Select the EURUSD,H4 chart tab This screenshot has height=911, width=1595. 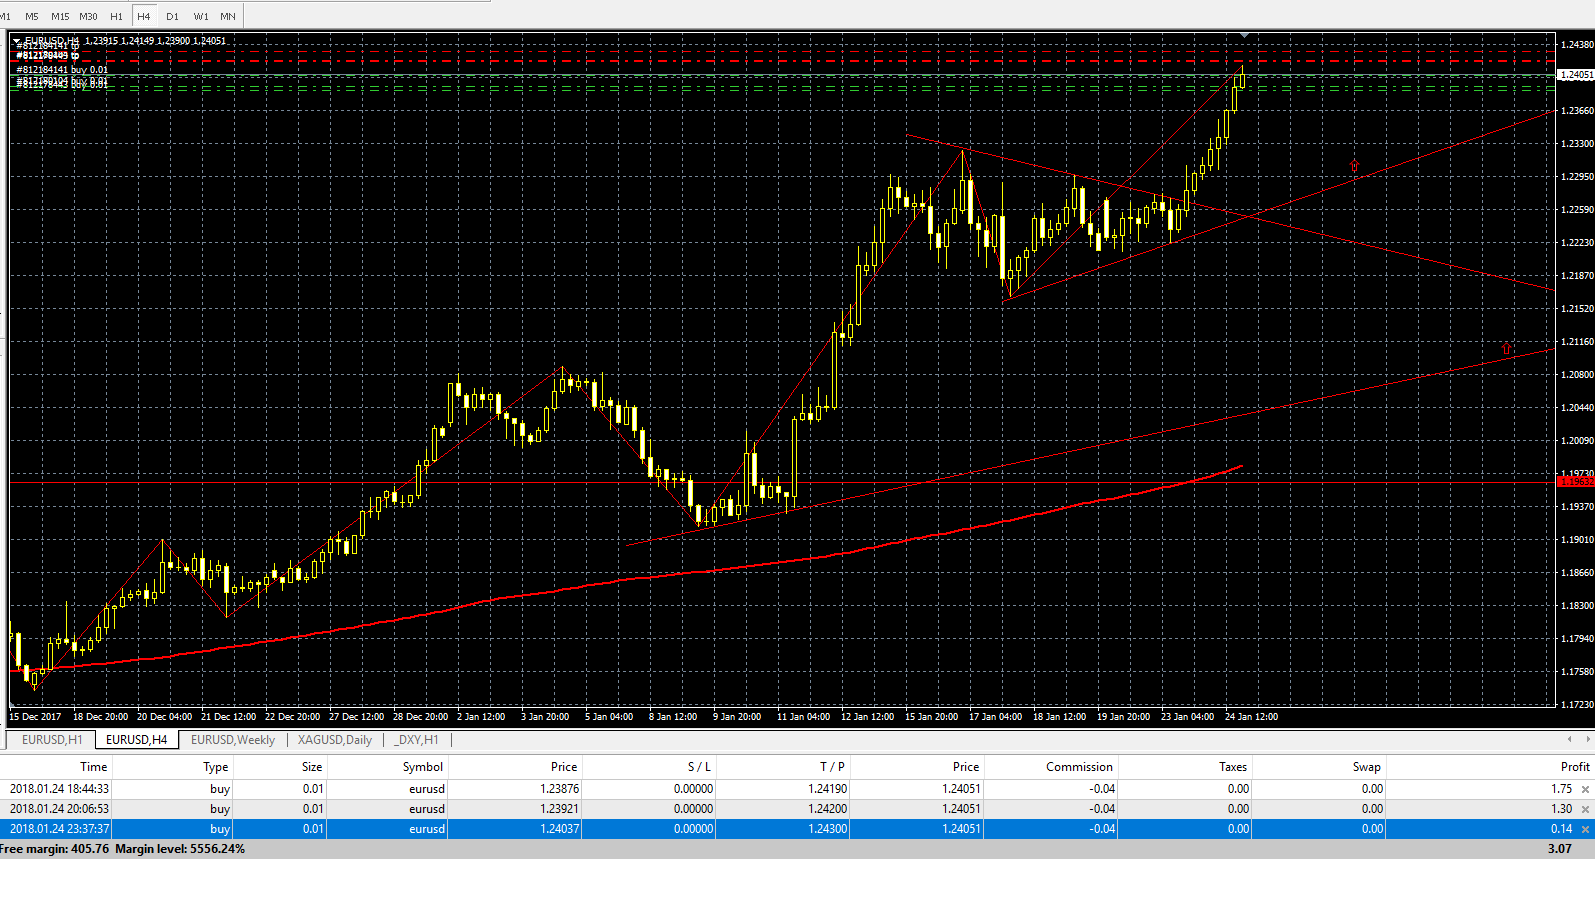136,740
